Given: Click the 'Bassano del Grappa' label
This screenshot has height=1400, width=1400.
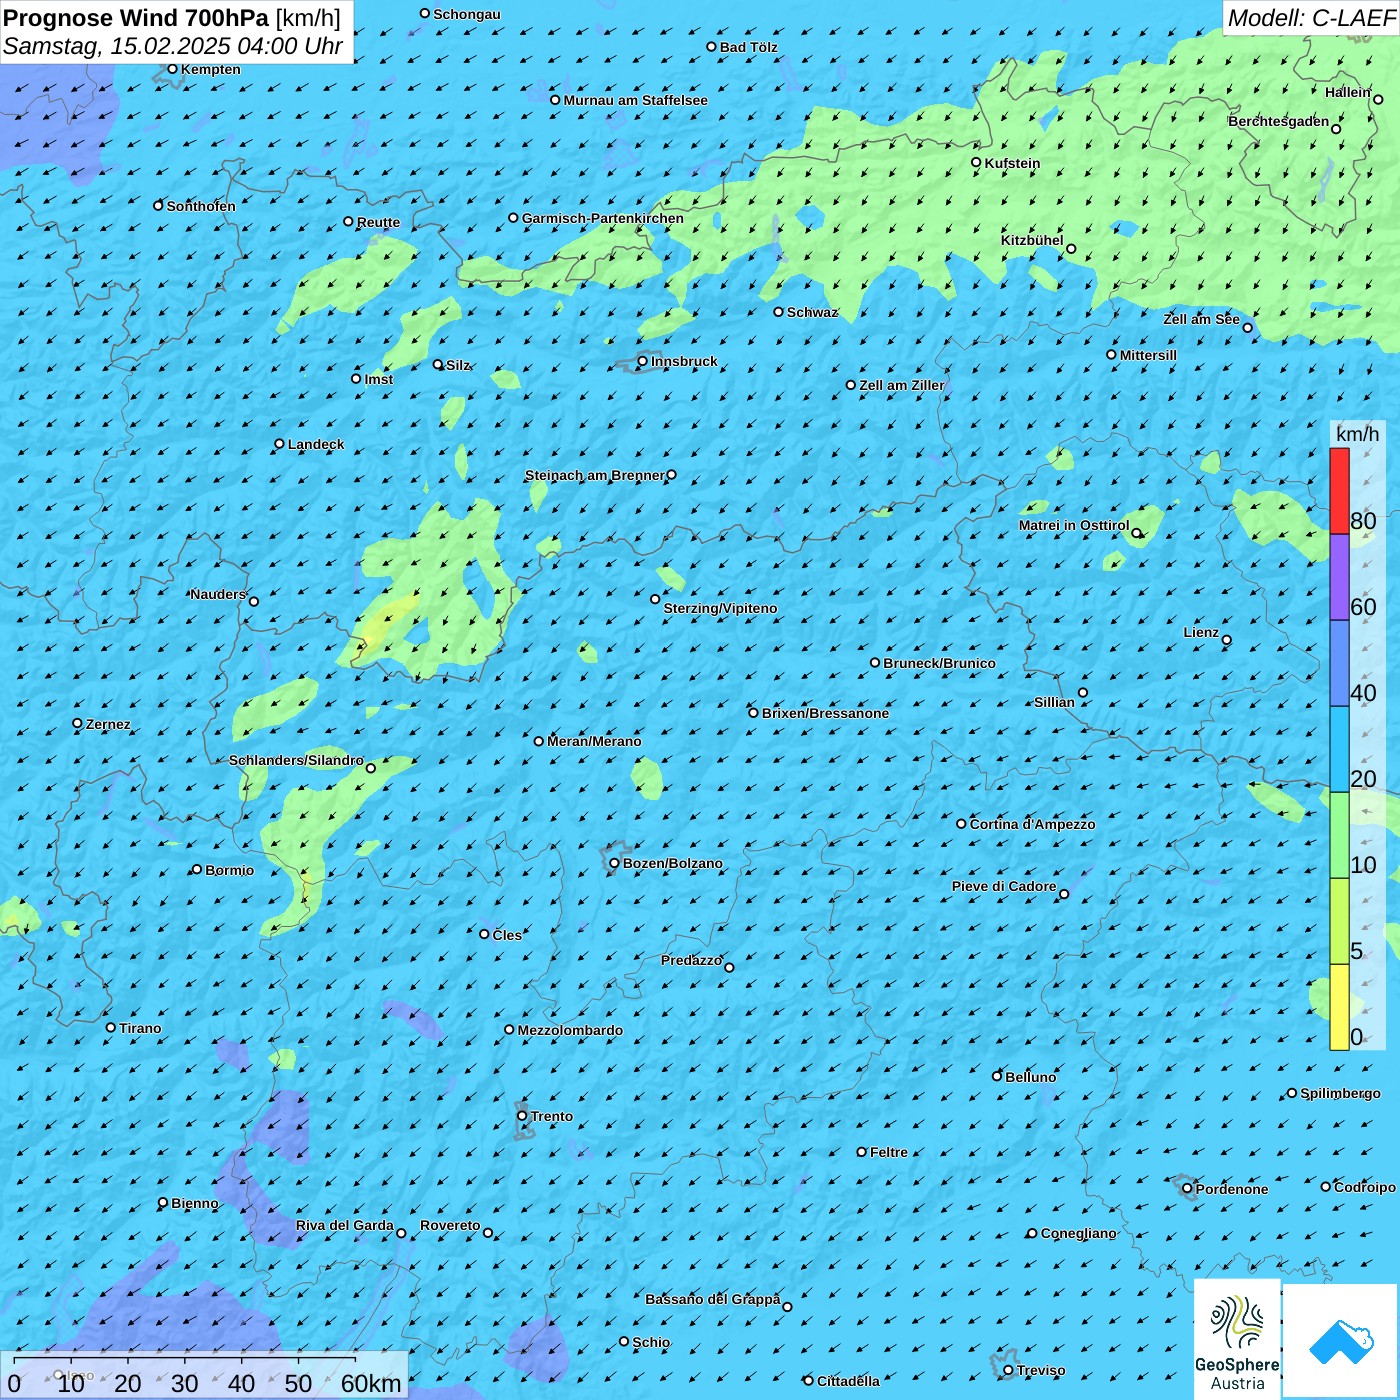Looking at the screenshot, I should point(712,1299).
